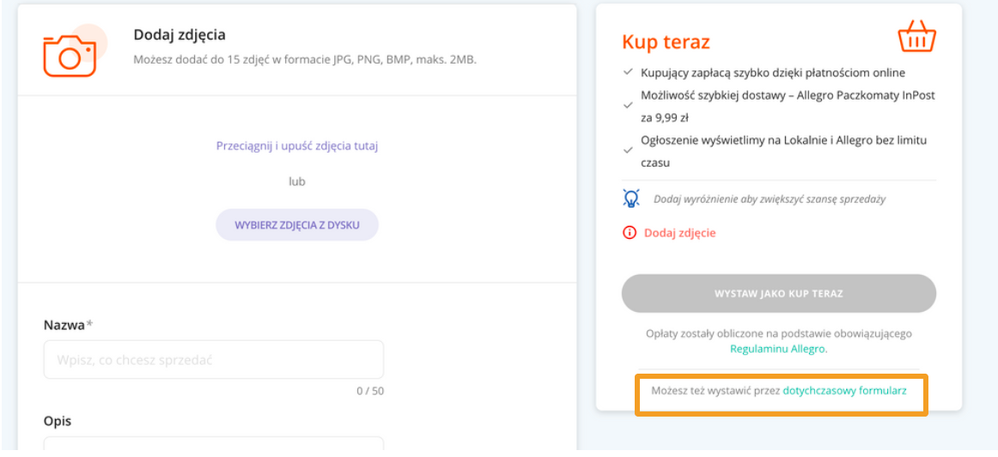Focus the Nazwa input field
The width and height of the screenshot is (998, 457).
pyautogui.click(x=213, y=360)
